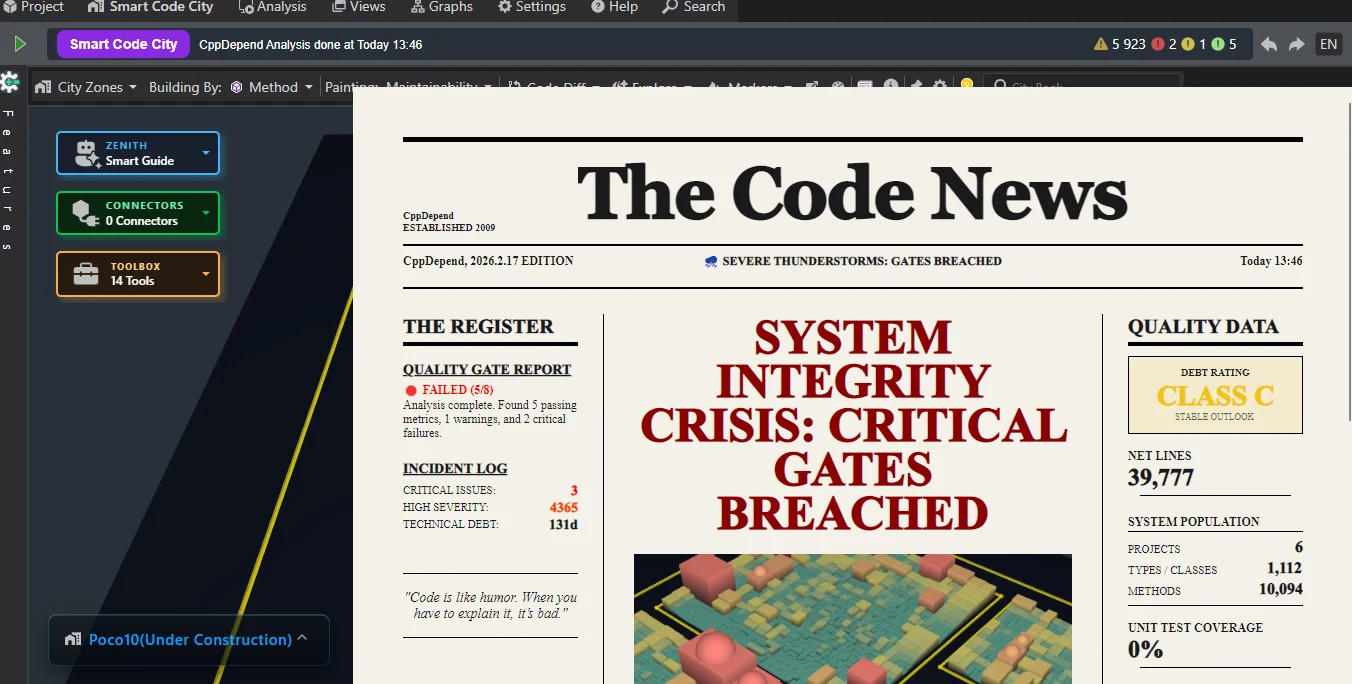Open the Project menu
1352x684 pixels.
[34, 7]
